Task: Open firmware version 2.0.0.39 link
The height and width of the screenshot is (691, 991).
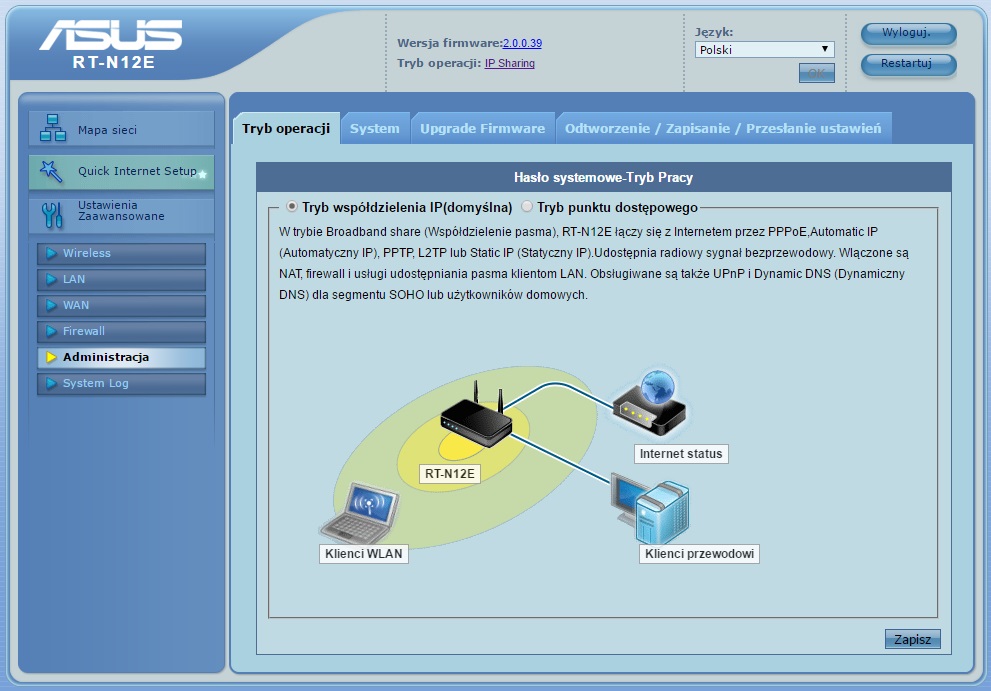Action: pyautogui.click(x=522, y=43)
